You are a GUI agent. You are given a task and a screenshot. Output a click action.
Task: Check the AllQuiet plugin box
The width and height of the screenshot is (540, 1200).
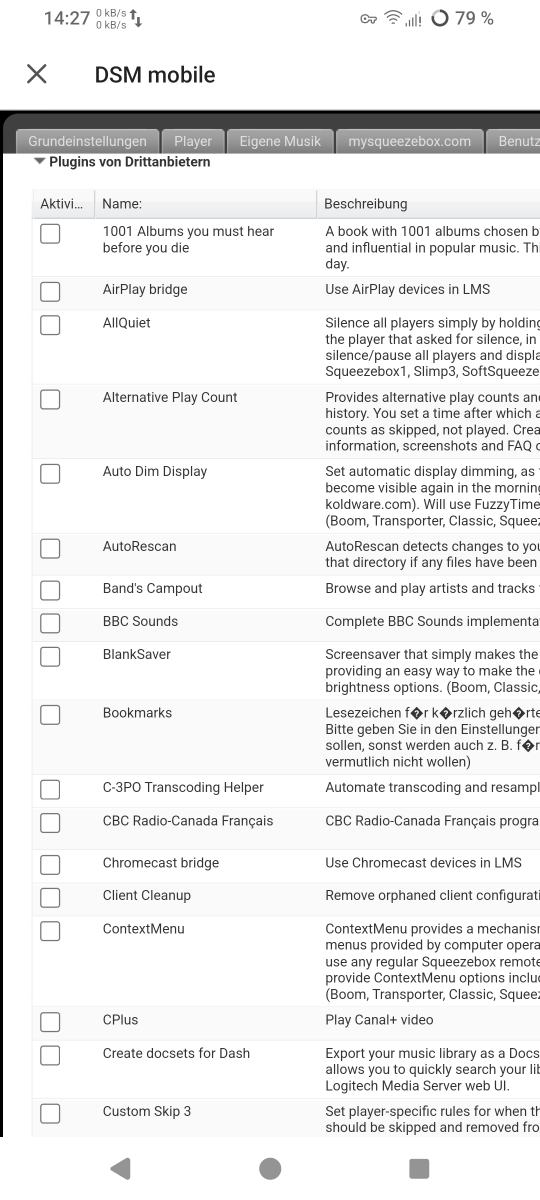(x=50, y=325)
